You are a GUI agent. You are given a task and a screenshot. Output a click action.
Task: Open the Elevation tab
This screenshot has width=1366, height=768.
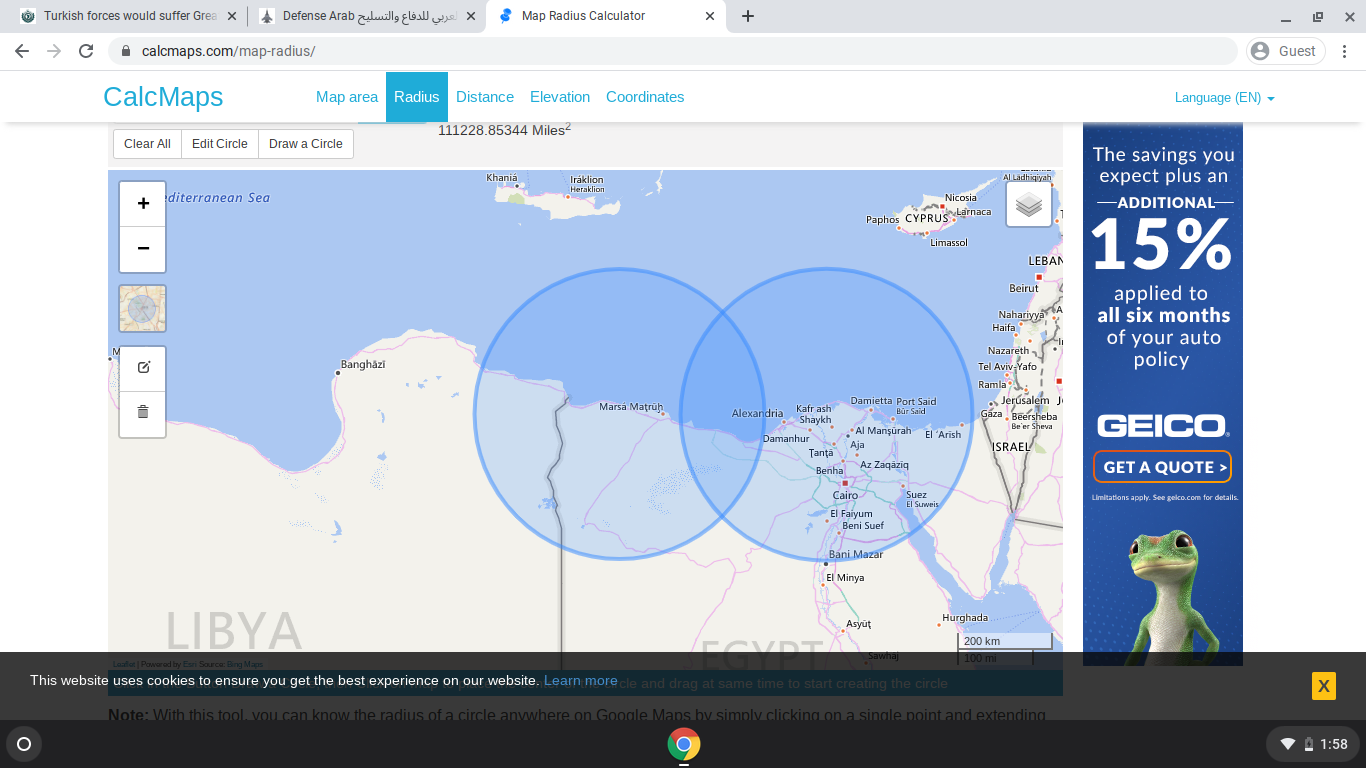[x=560, y=97]
